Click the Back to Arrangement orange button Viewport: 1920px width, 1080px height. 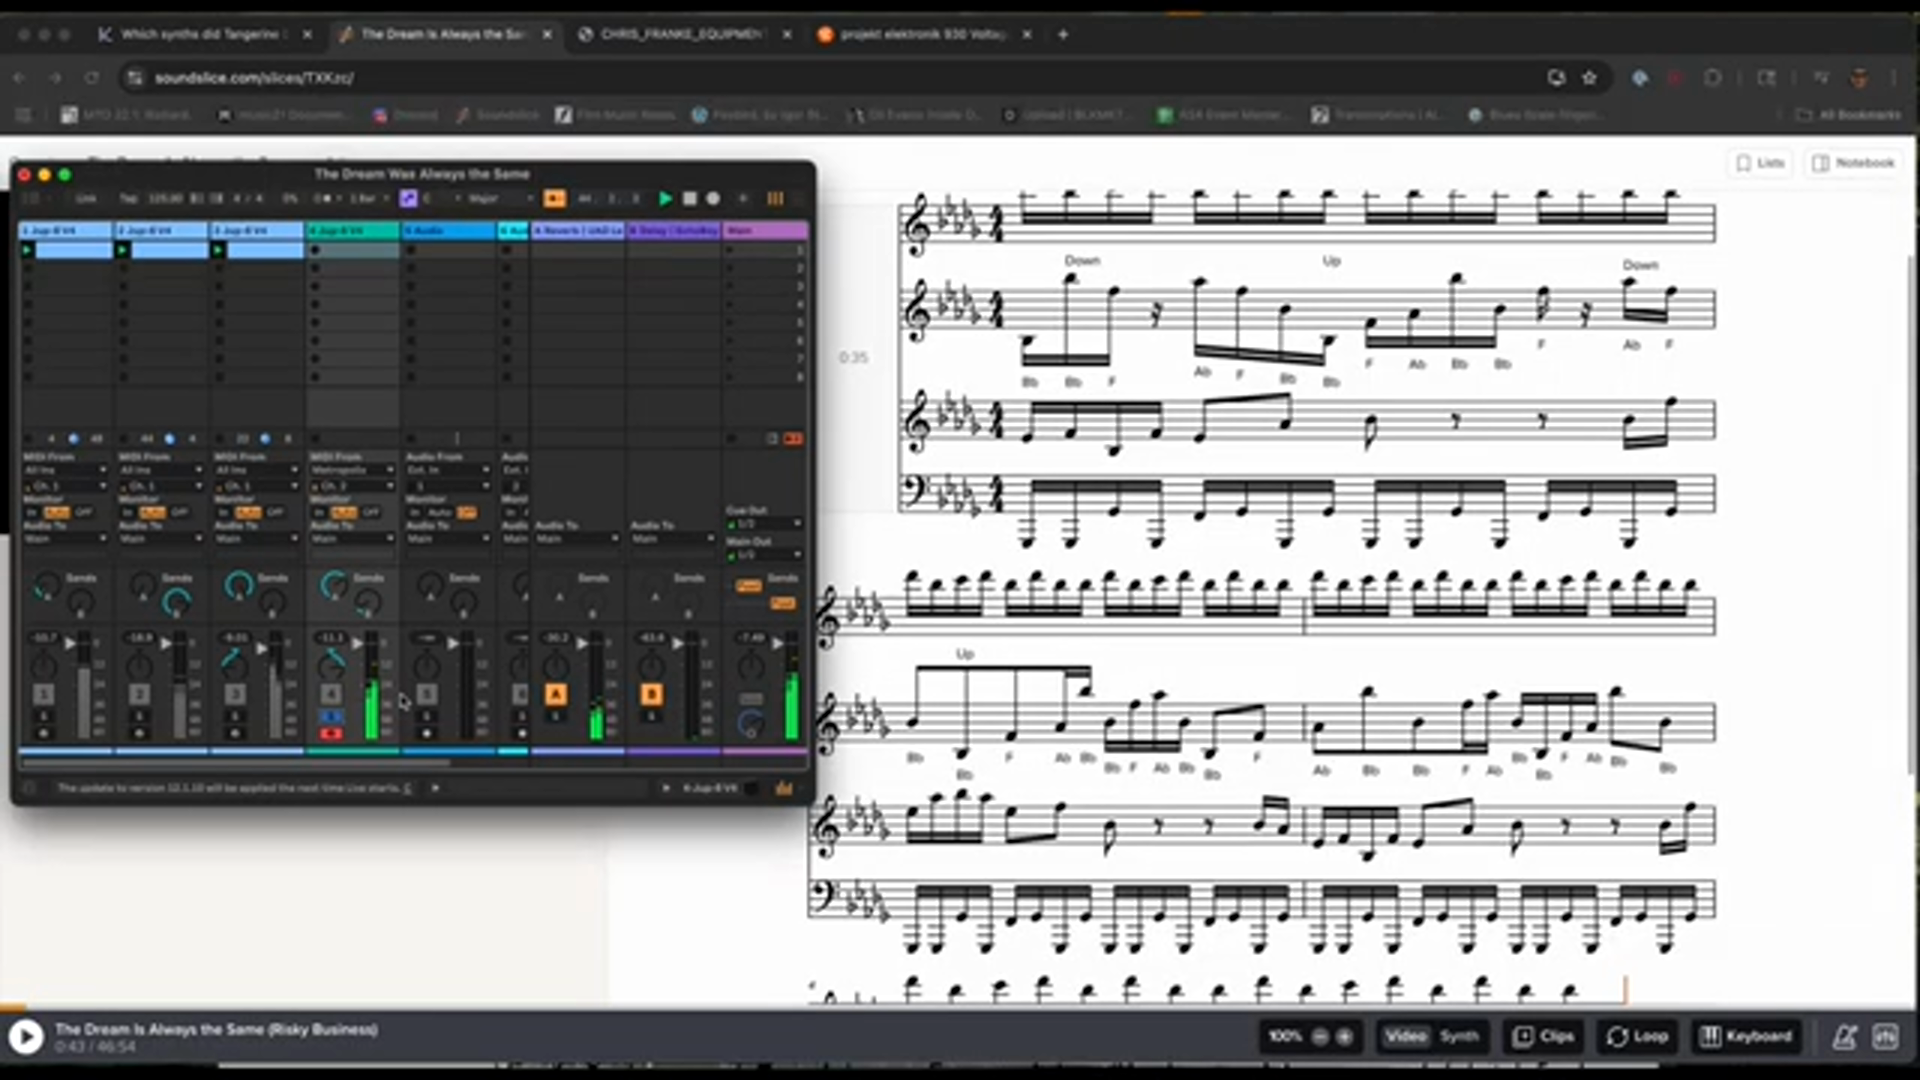point(792,438)
